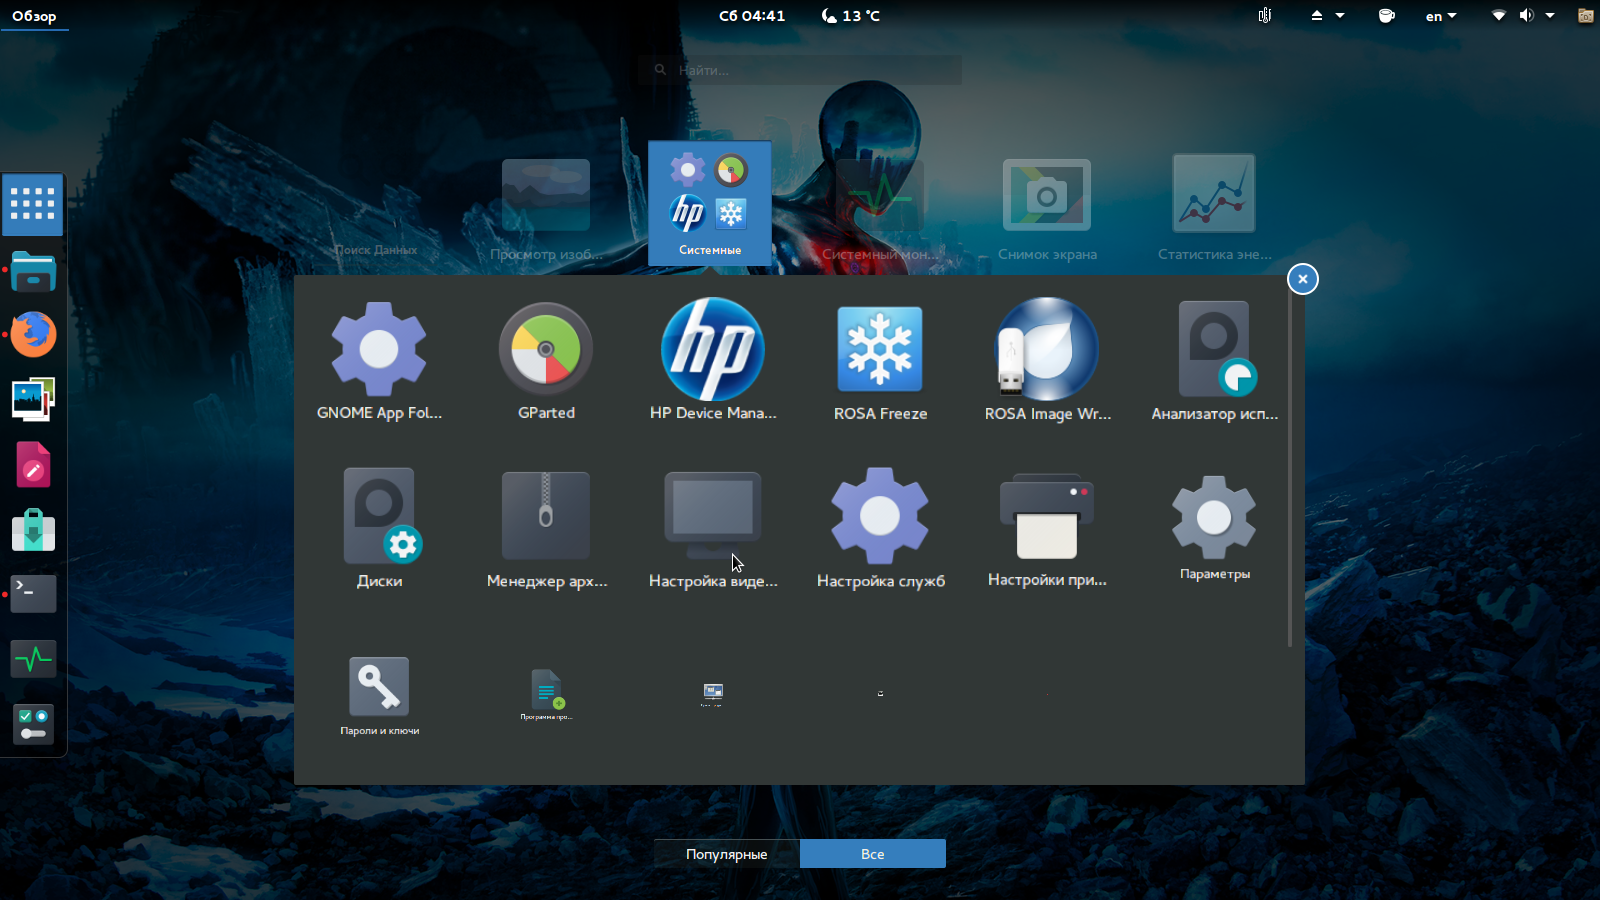Viewport: 1600px width, 900px height.
Task: Open Firefox from the dock
Action: (33, 335)
